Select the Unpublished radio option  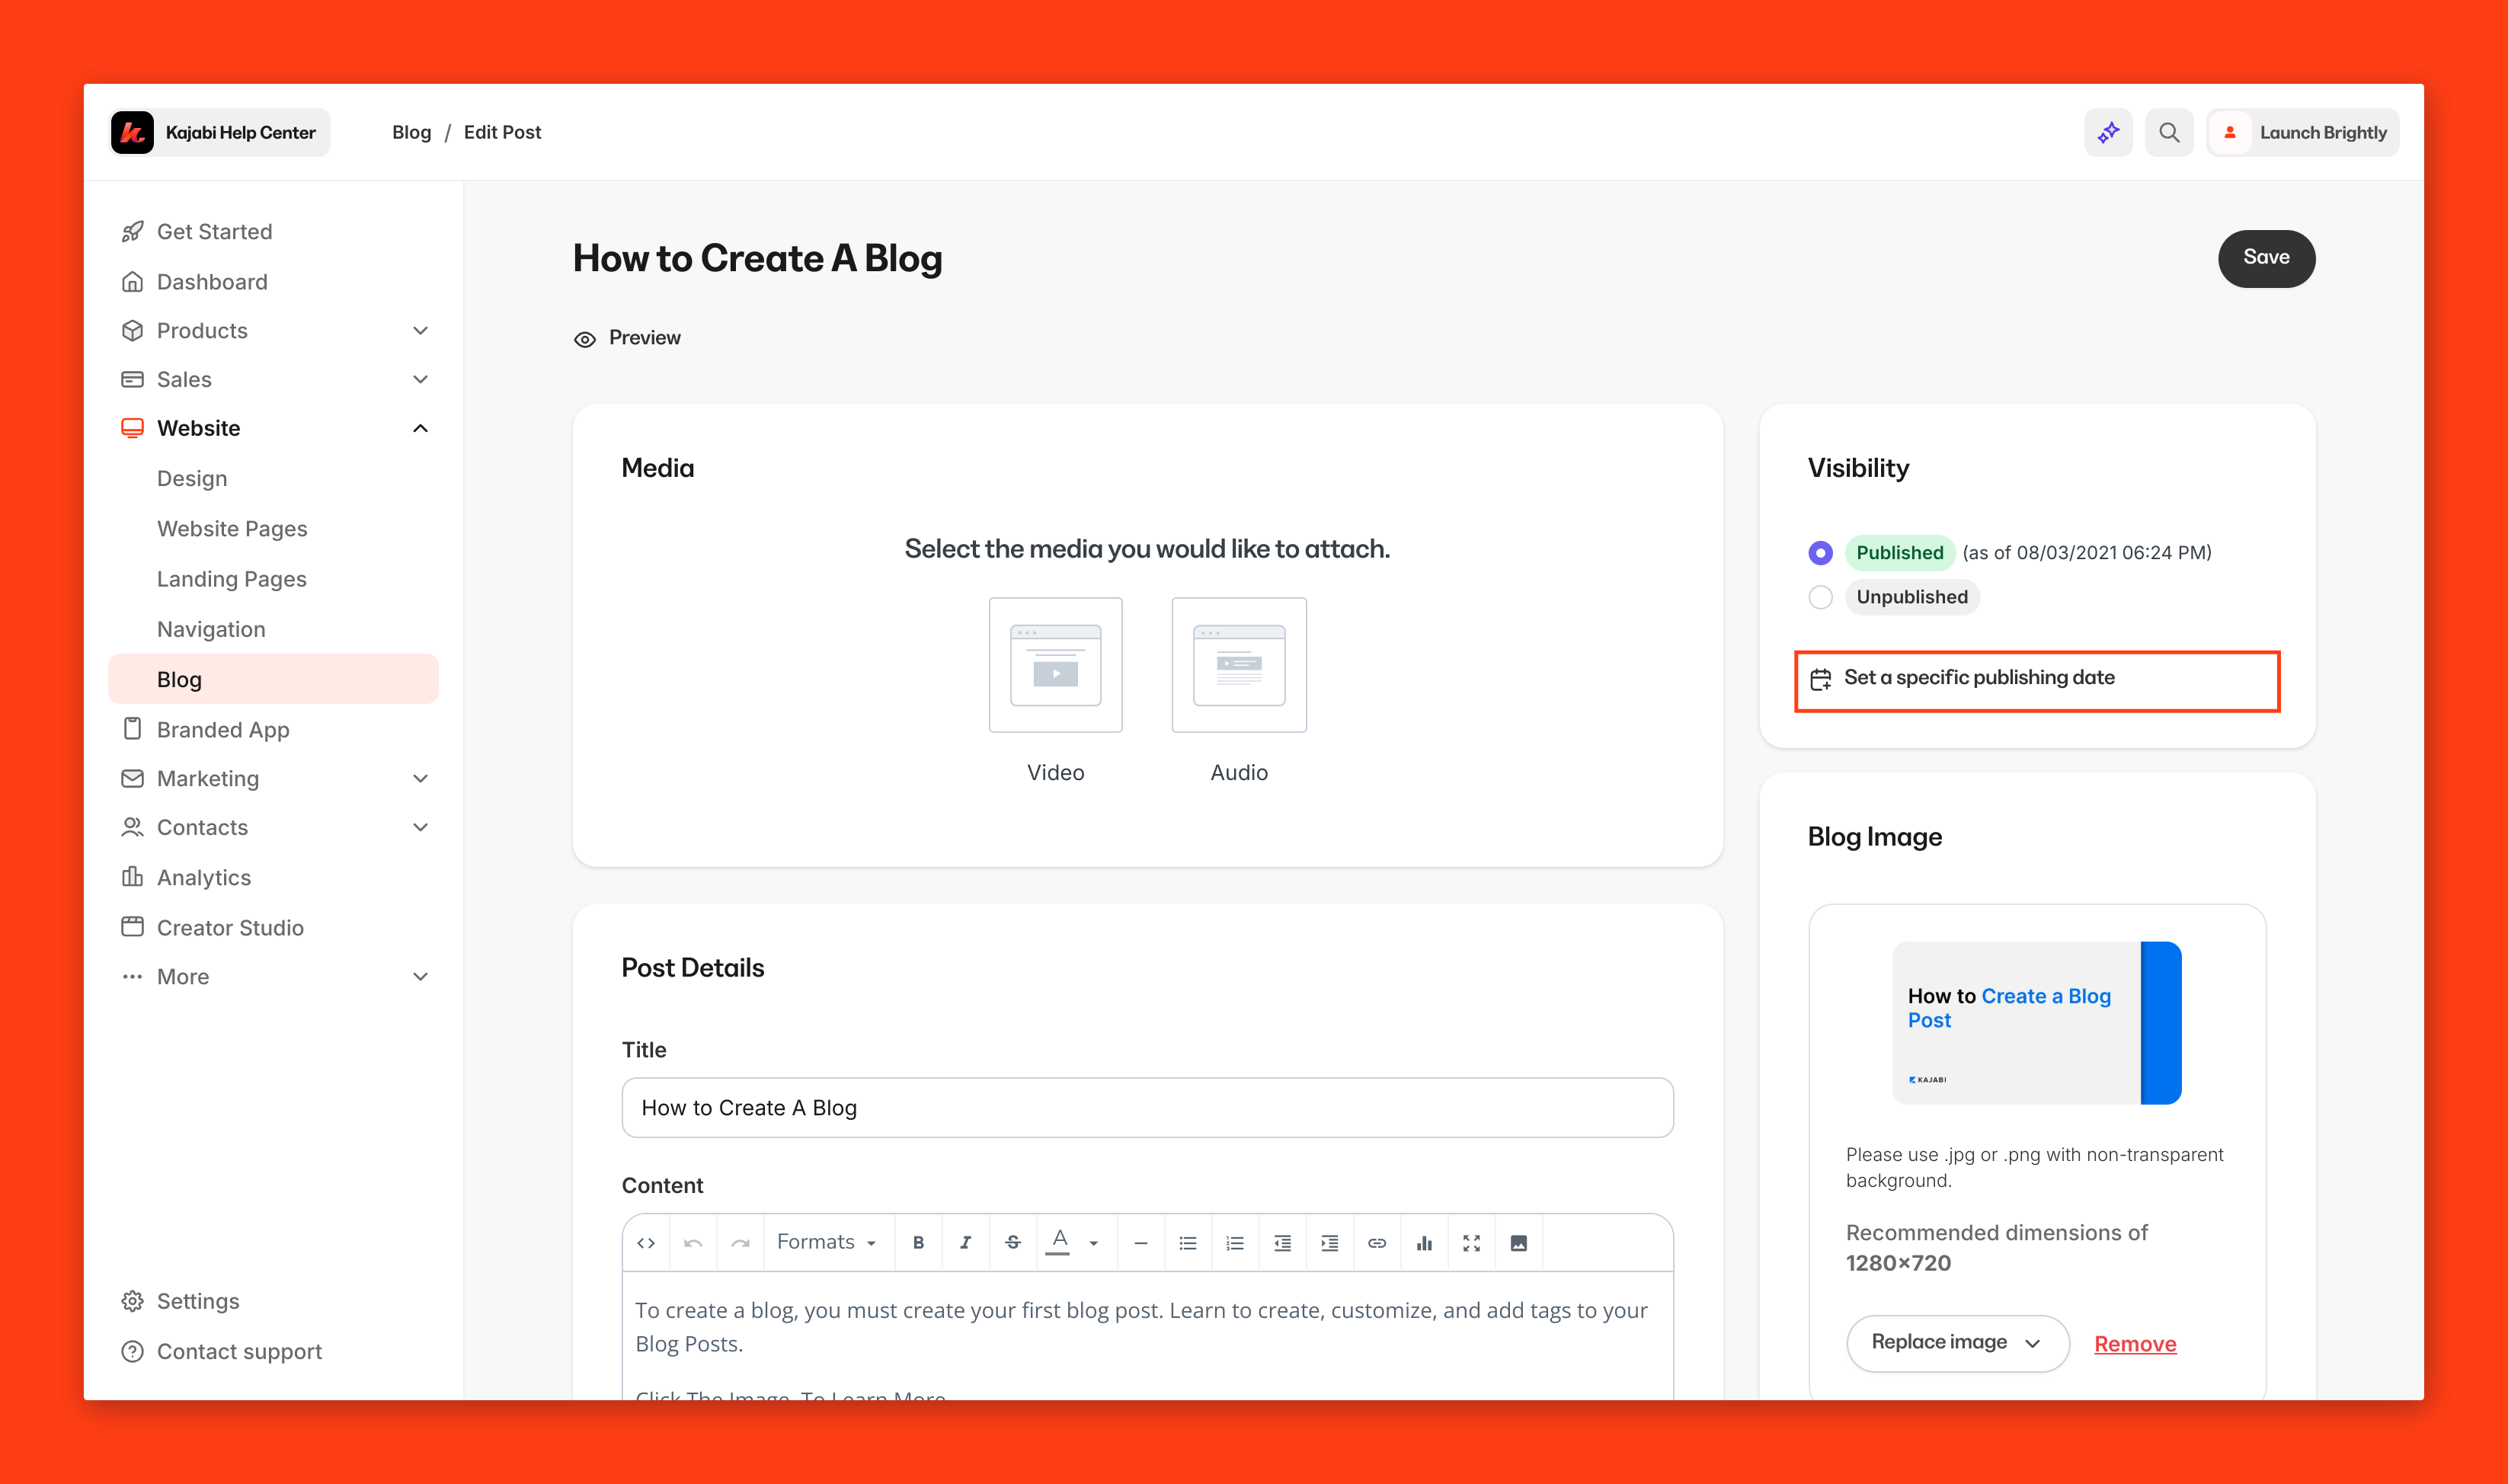click(x=1820, y=597)
